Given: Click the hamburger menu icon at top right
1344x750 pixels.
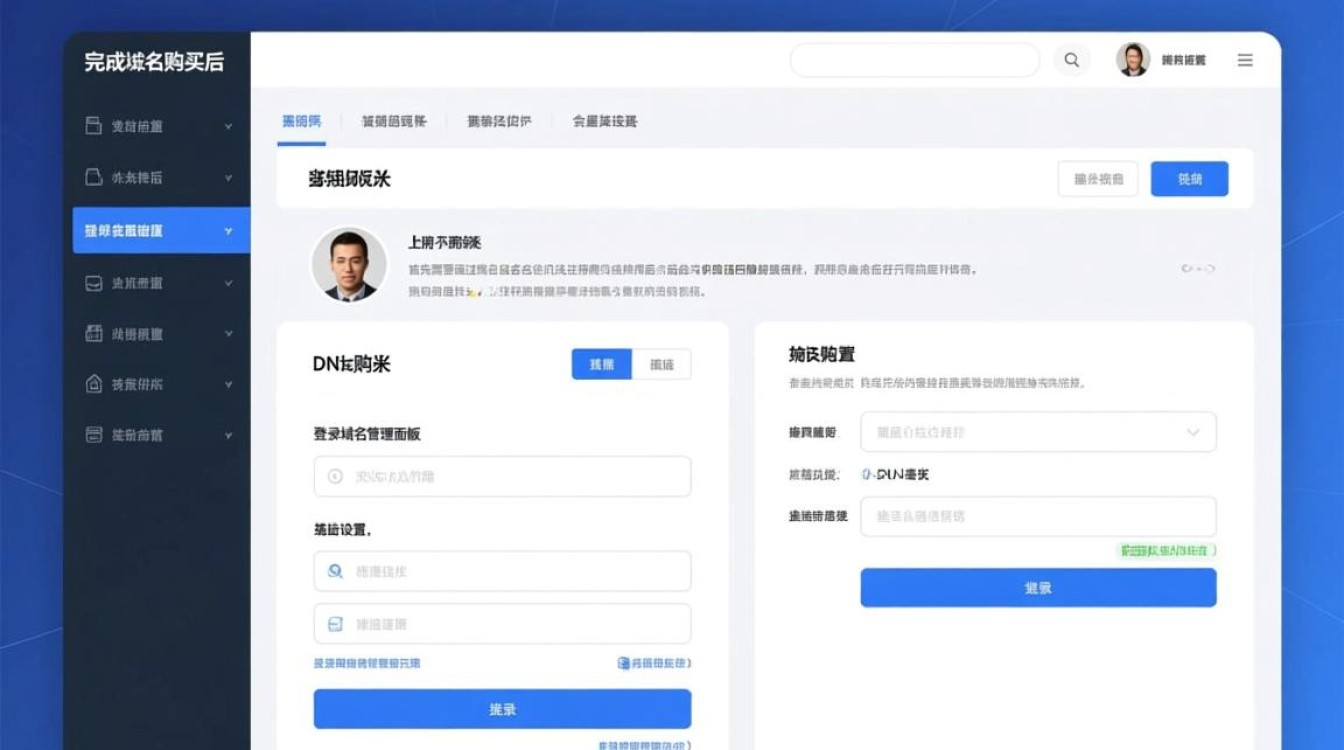Looking at the screenshot, I should click(x=1245, y=60).
